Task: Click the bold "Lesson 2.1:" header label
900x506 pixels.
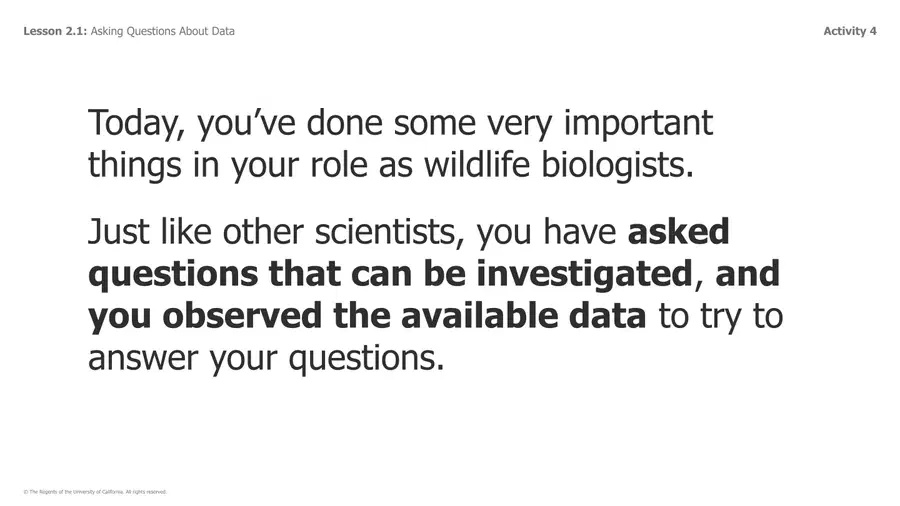Action: [55, 31]
